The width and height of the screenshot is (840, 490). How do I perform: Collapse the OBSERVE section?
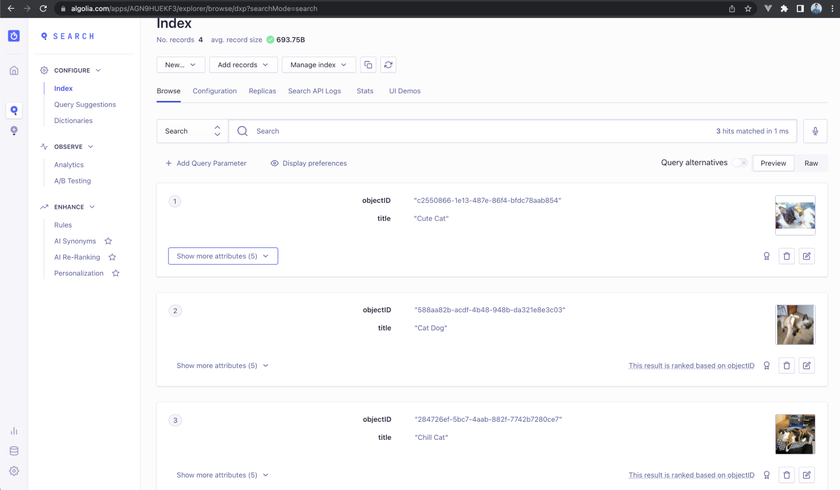[x=67, y=147]
